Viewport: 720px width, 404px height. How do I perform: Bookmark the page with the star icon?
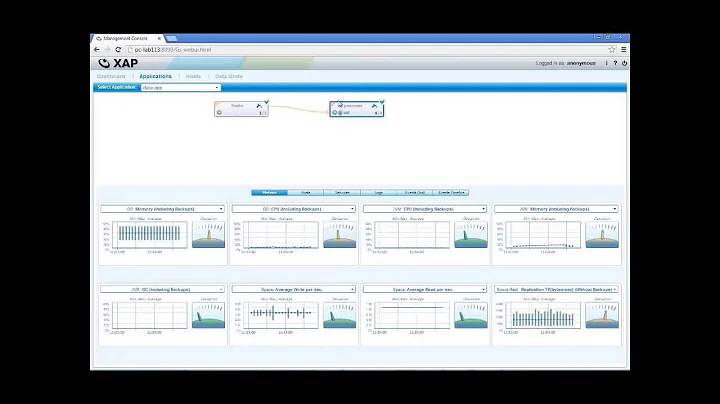612,50
